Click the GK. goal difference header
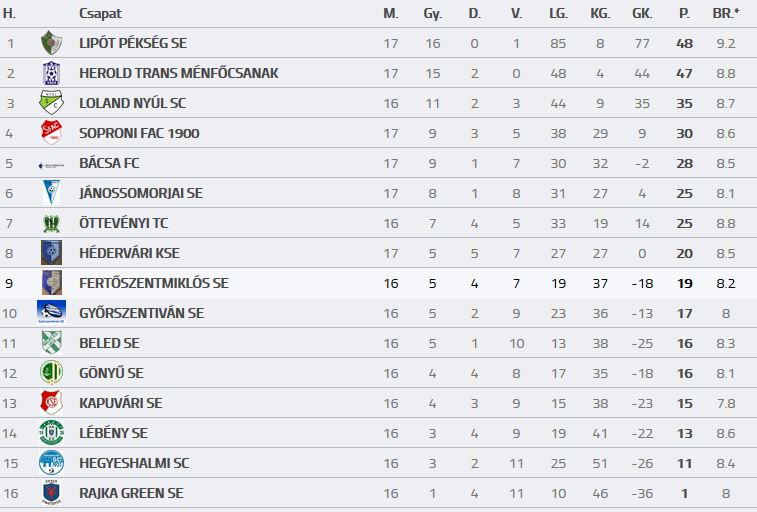757x512 pixels. click(x=642, y=13)
